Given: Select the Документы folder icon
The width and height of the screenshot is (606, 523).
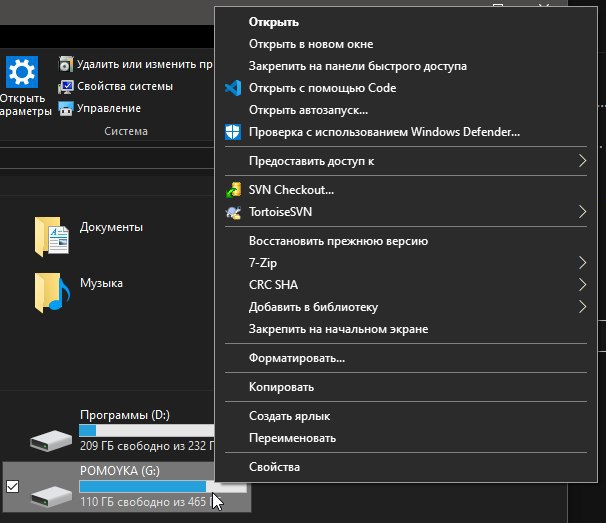Looking at the screenshot, I should pos(52,236).
